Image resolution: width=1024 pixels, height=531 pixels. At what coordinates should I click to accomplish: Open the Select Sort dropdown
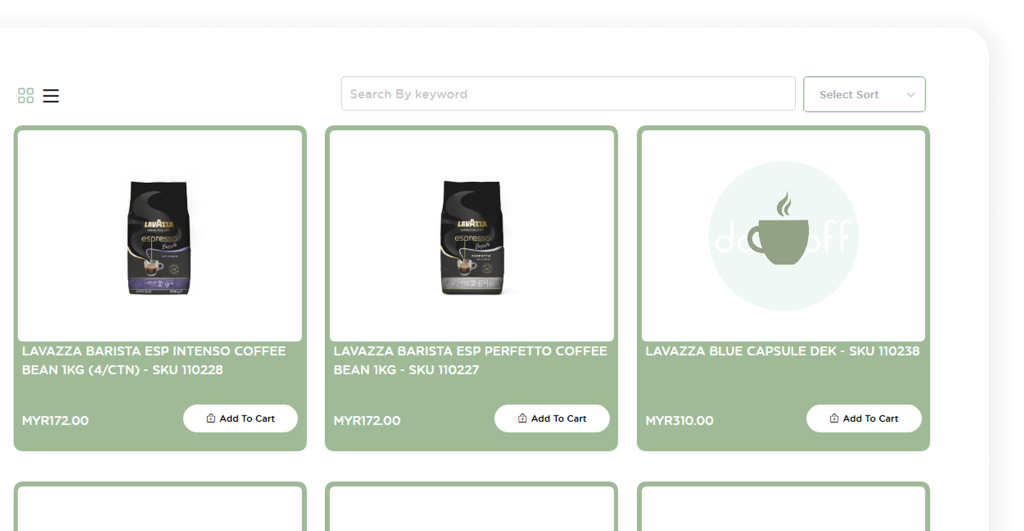(864, 94)
